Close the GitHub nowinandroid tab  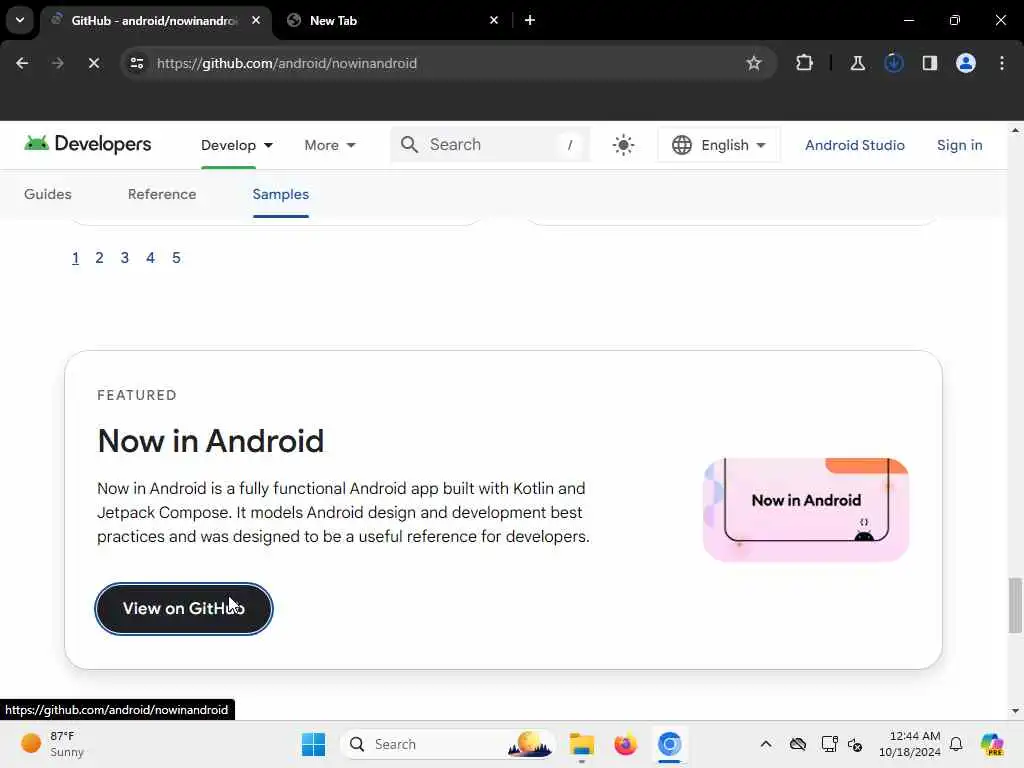pos(256,20)
